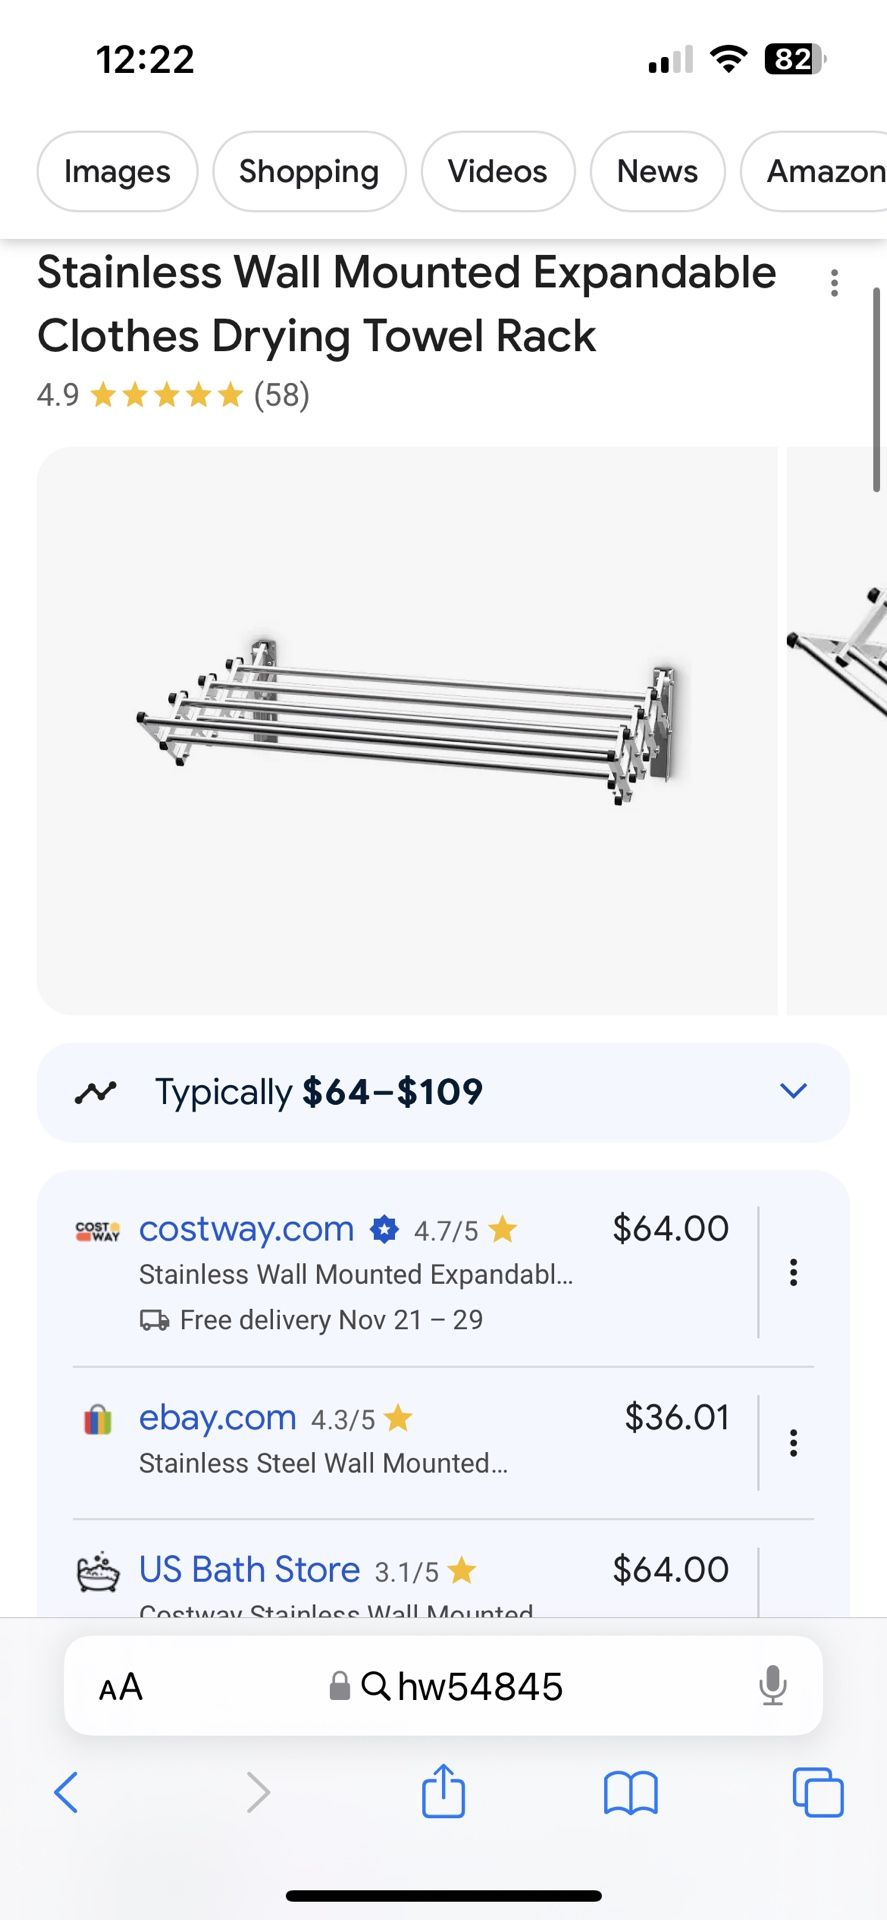Open the ebay.com store link

217,1417
